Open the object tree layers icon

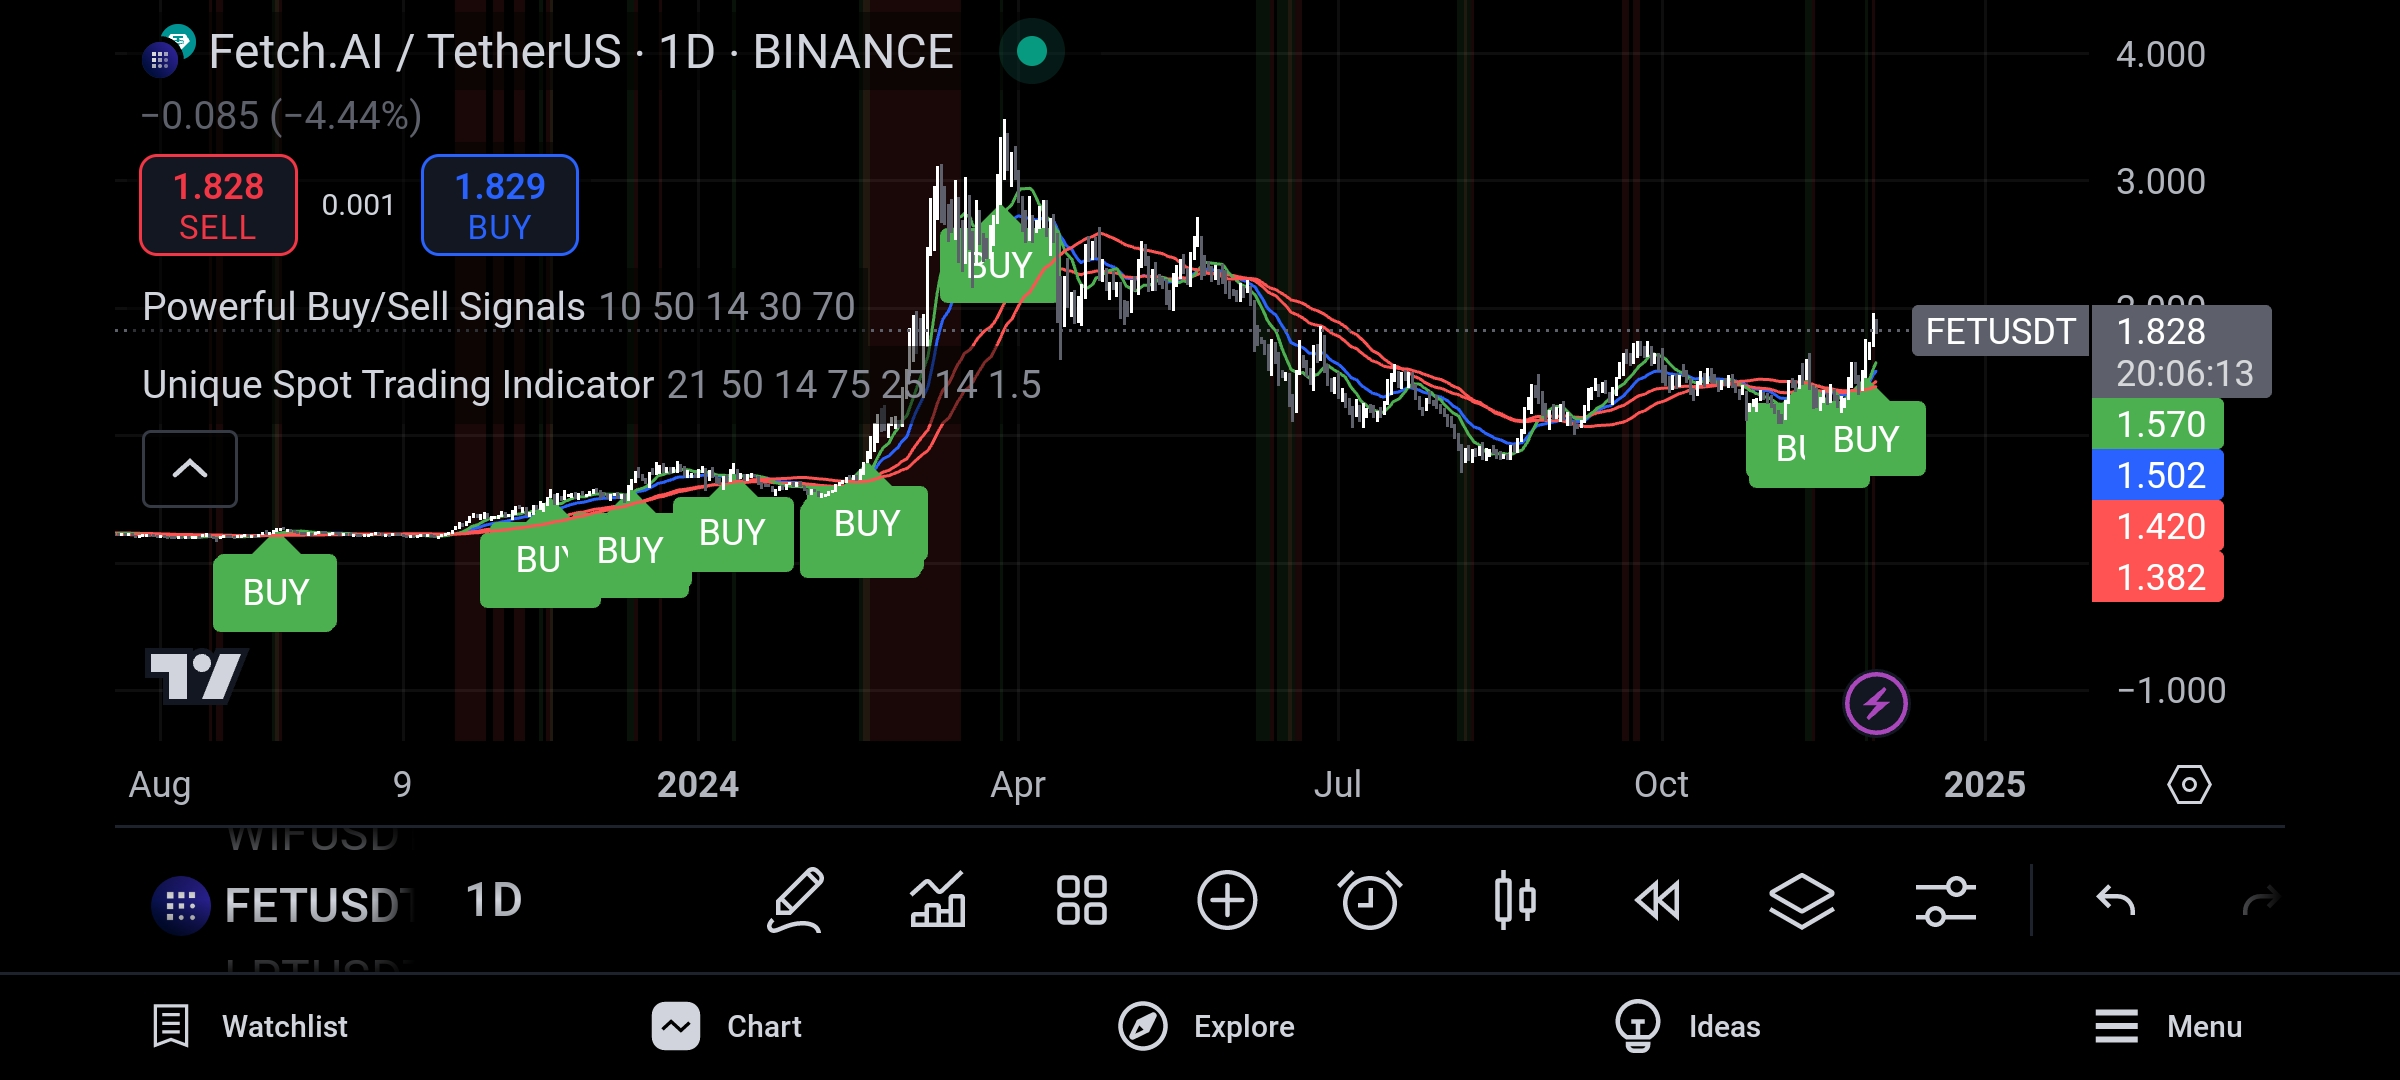coord(1801,900)
